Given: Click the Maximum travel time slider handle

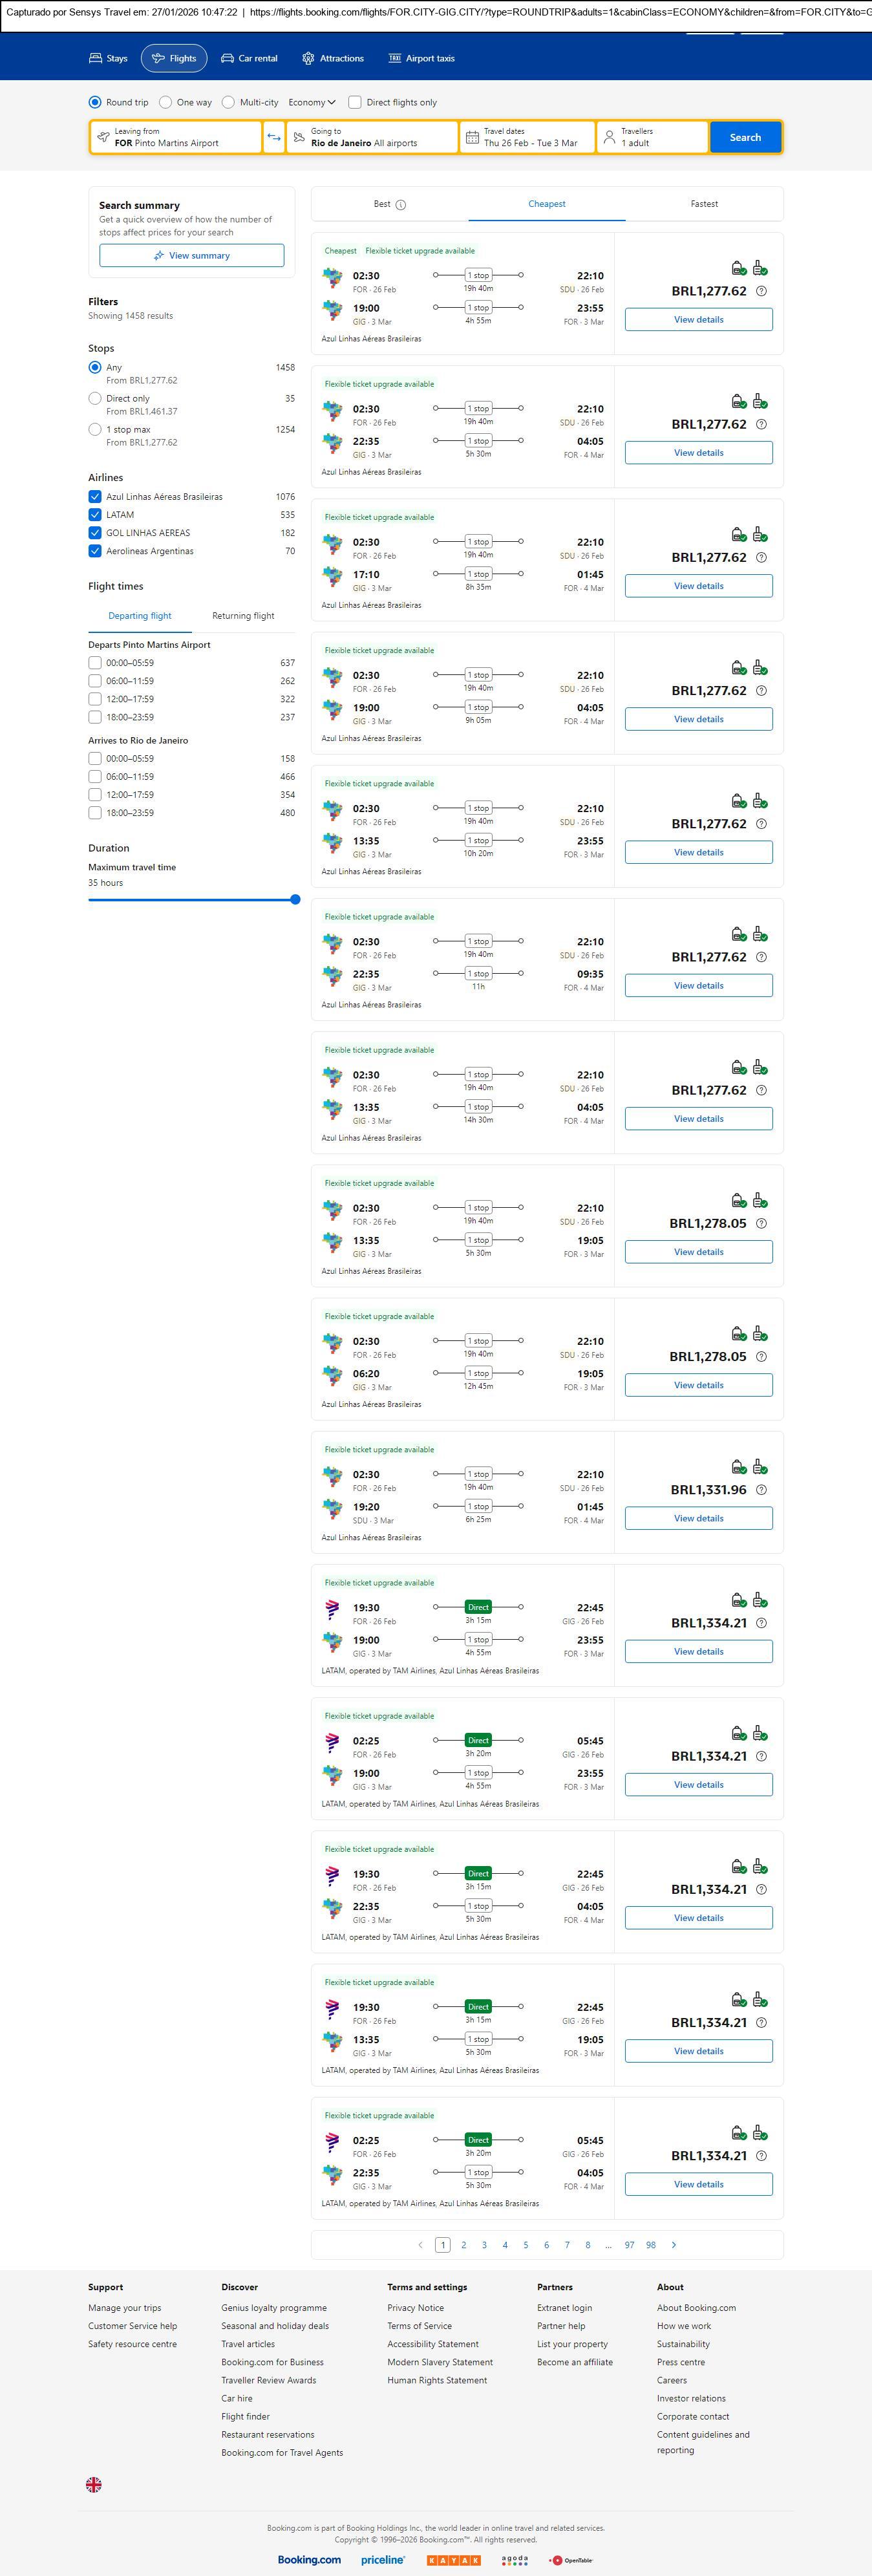Looking at the screenshot, I should coord(295,900).
